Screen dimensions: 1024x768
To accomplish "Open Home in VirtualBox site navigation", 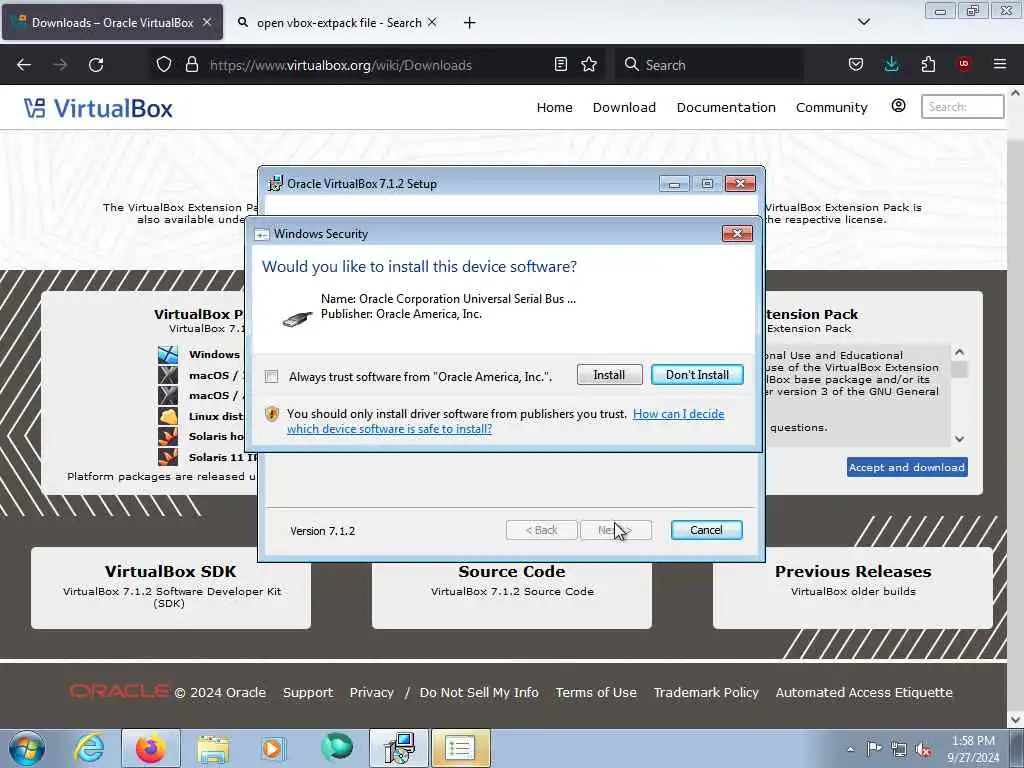I will [554, 107].
